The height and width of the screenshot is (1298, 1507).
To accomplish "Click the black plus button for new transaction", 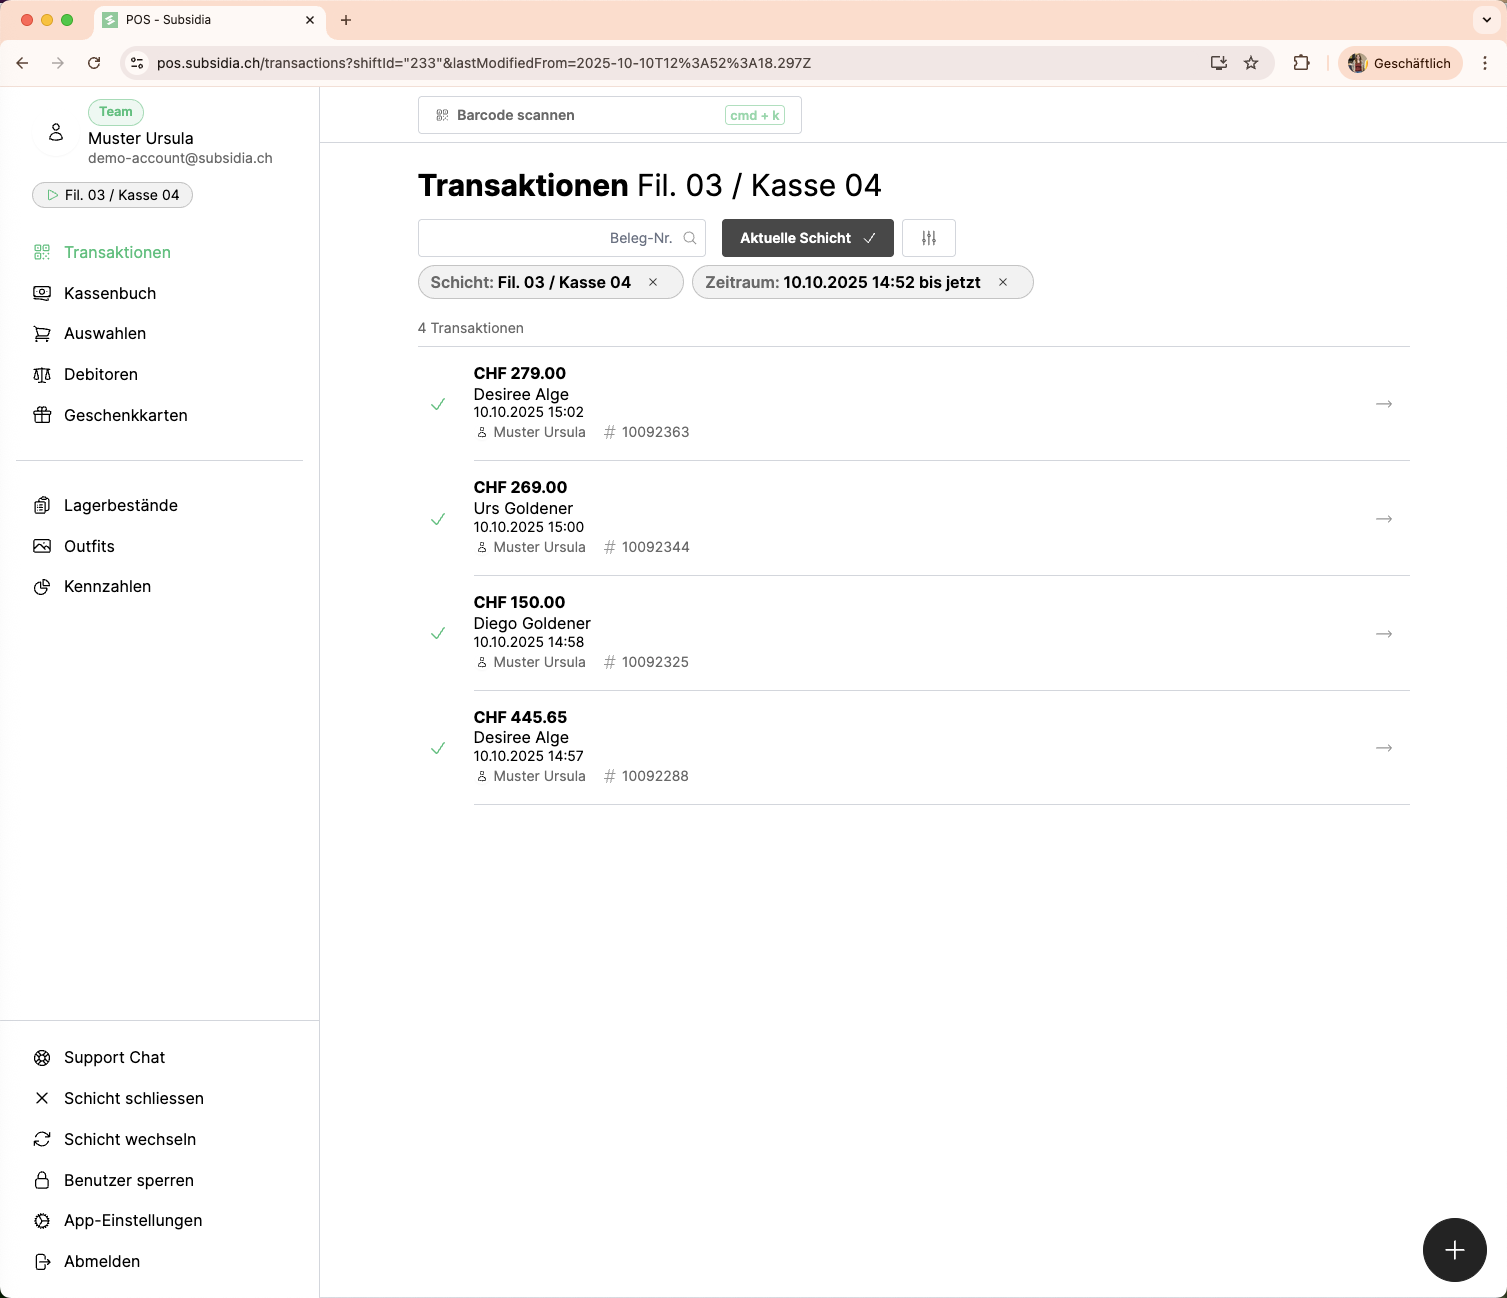I will coord(1454,1250).
